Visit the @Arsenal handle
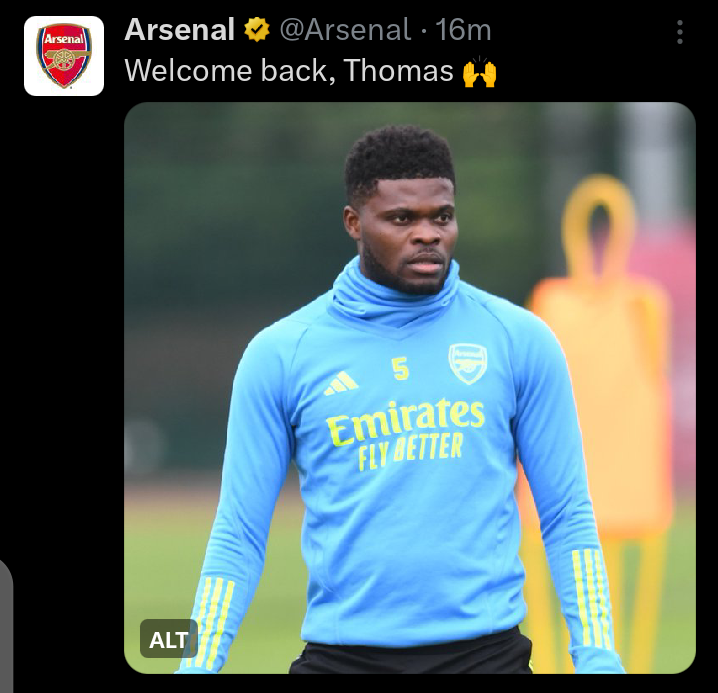 (343, 30)
